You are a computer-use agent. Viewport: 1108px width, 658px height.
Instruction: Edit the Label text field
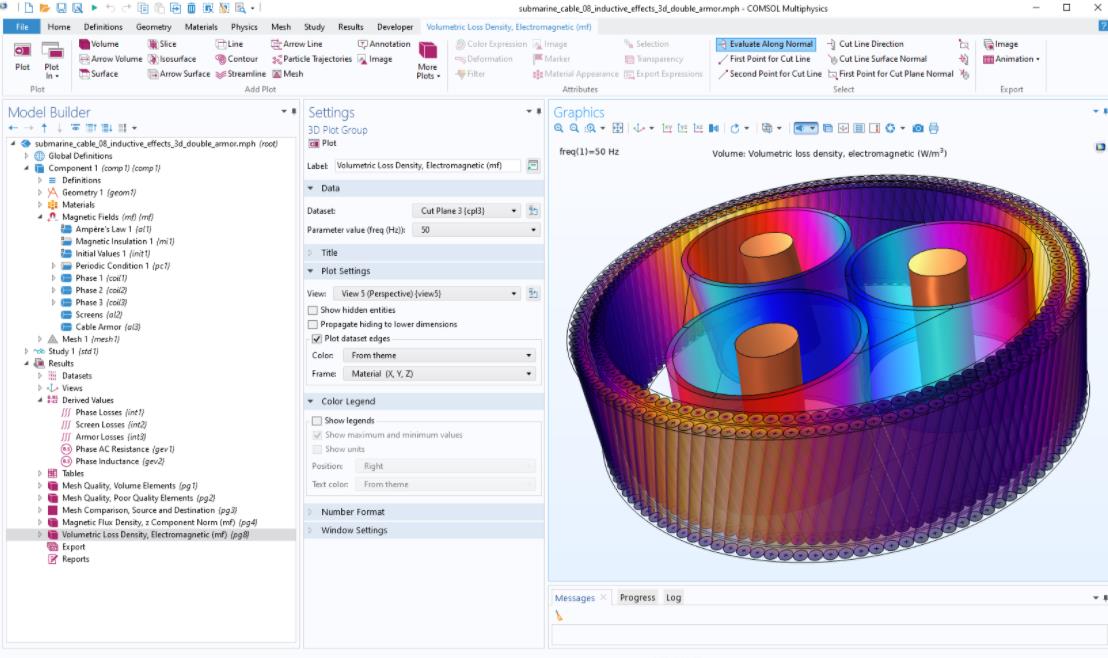click(x=428, y=165)
